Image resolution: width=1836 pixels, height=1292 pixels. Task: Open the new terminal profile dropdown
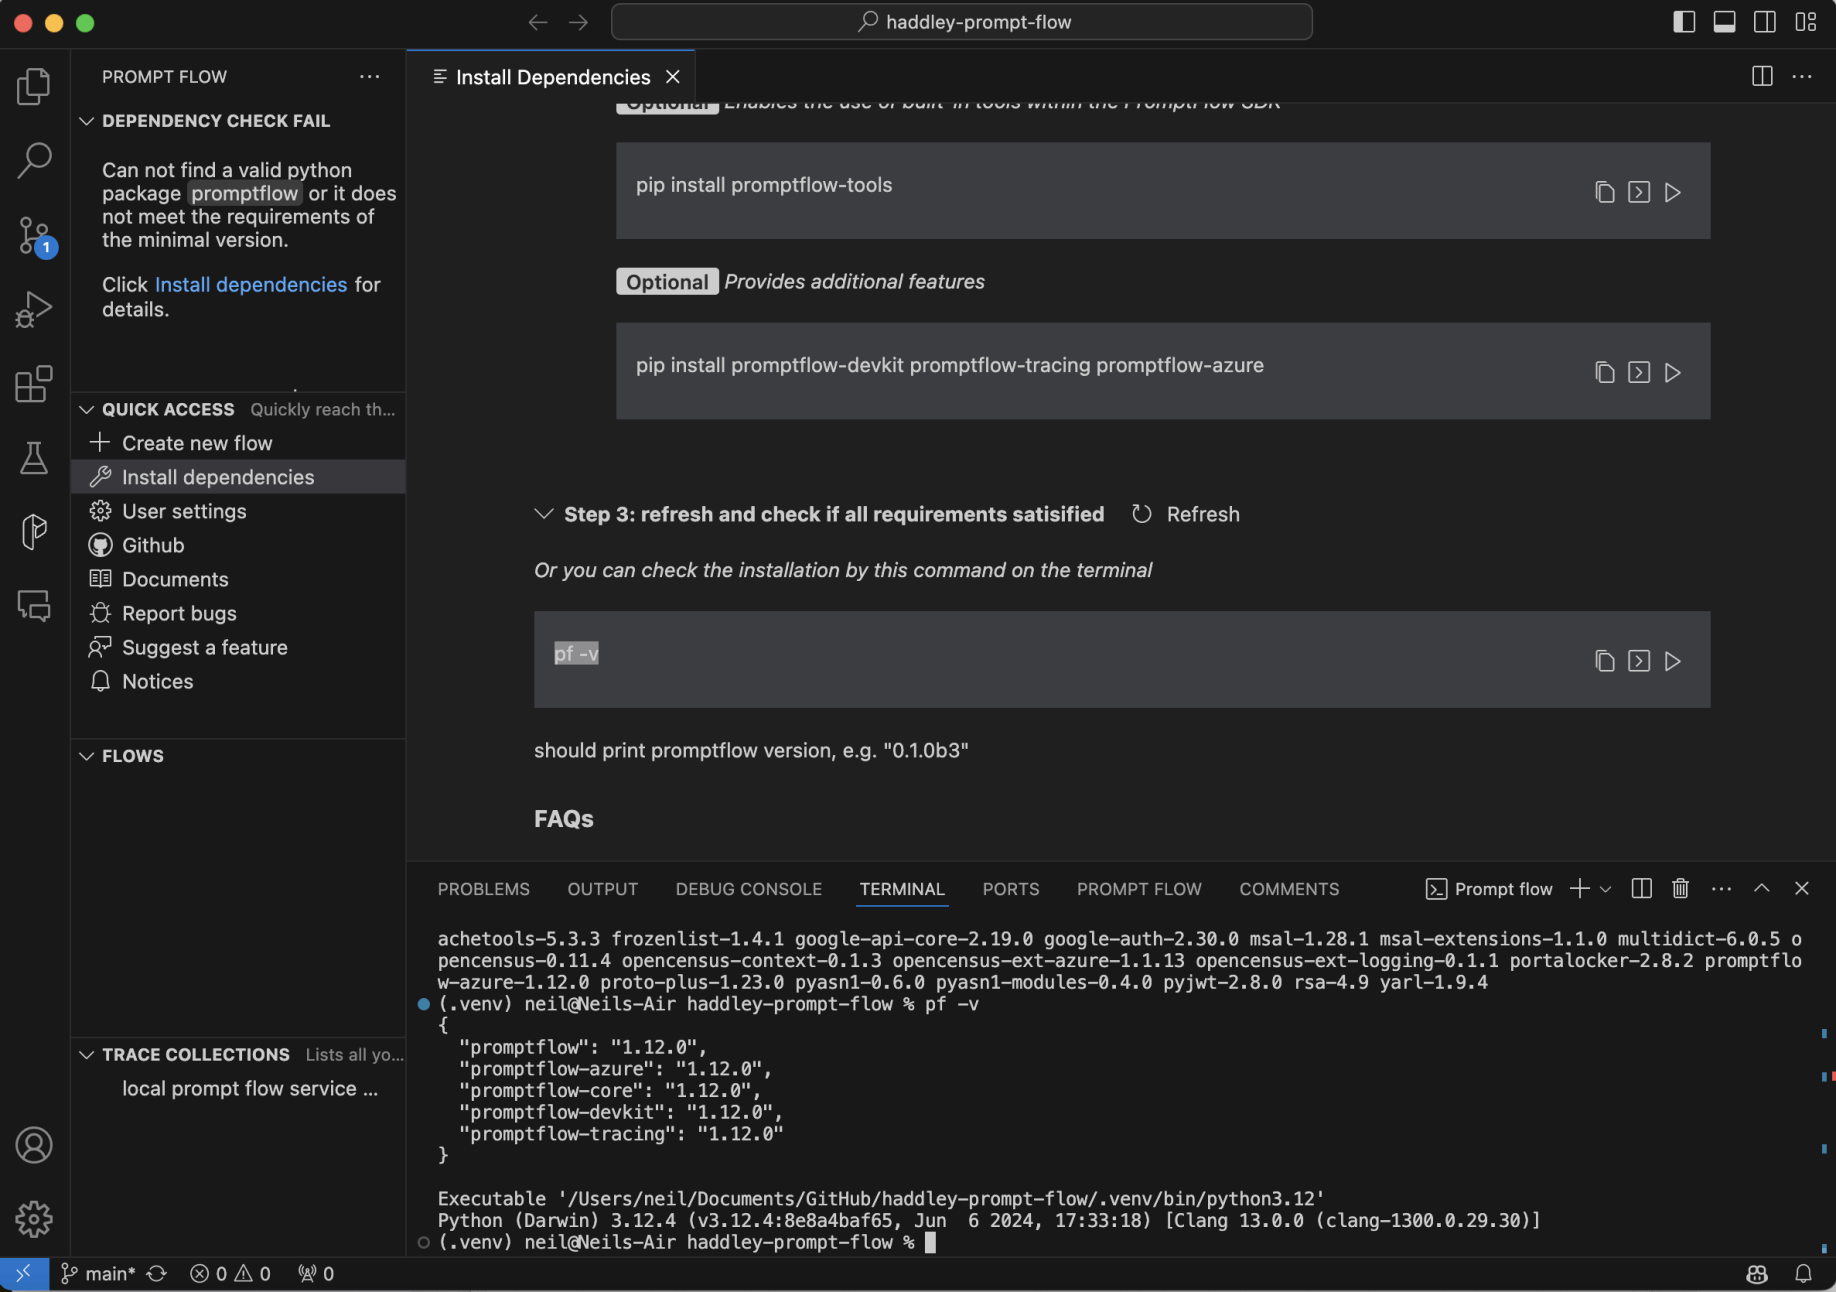[1605, 889]
